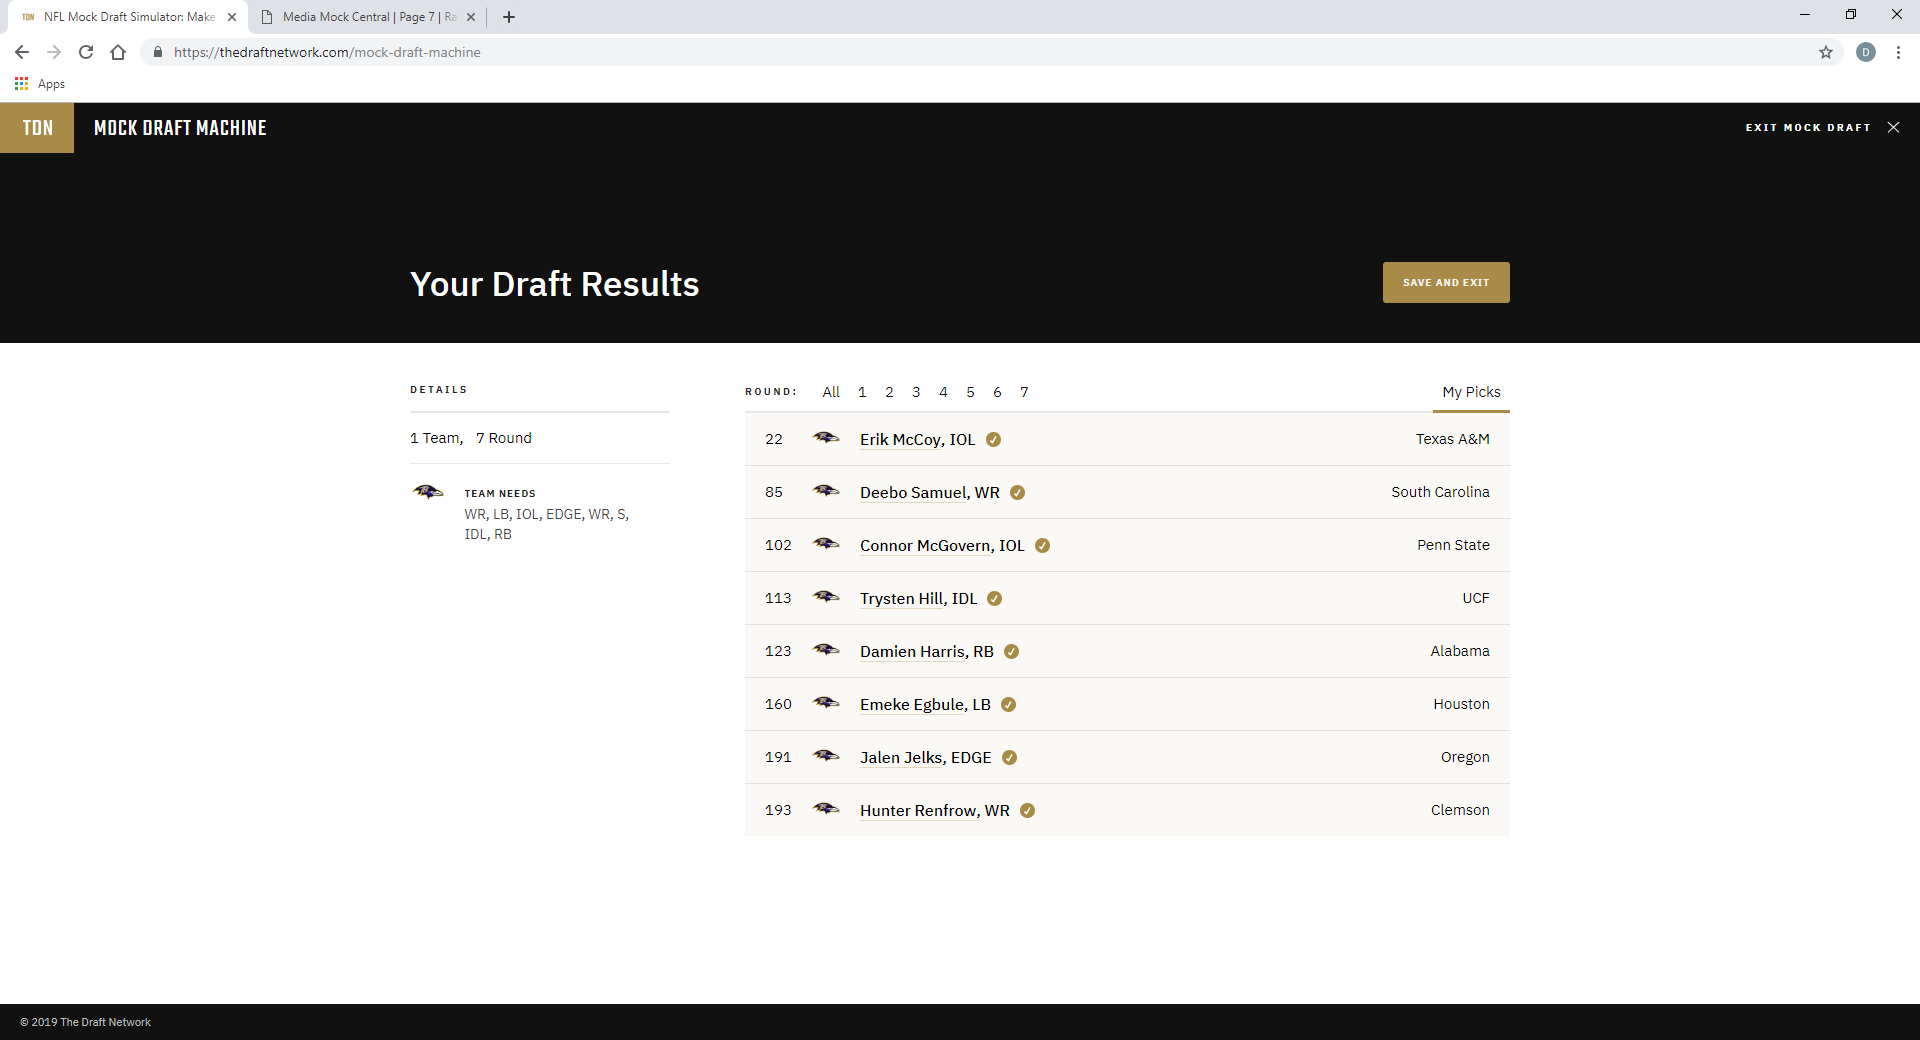Click the checkmark badge beside Hunter Renfrow
Image resolution: width=1920 pixels, height=1040 pixels.
coord(1027,810)
